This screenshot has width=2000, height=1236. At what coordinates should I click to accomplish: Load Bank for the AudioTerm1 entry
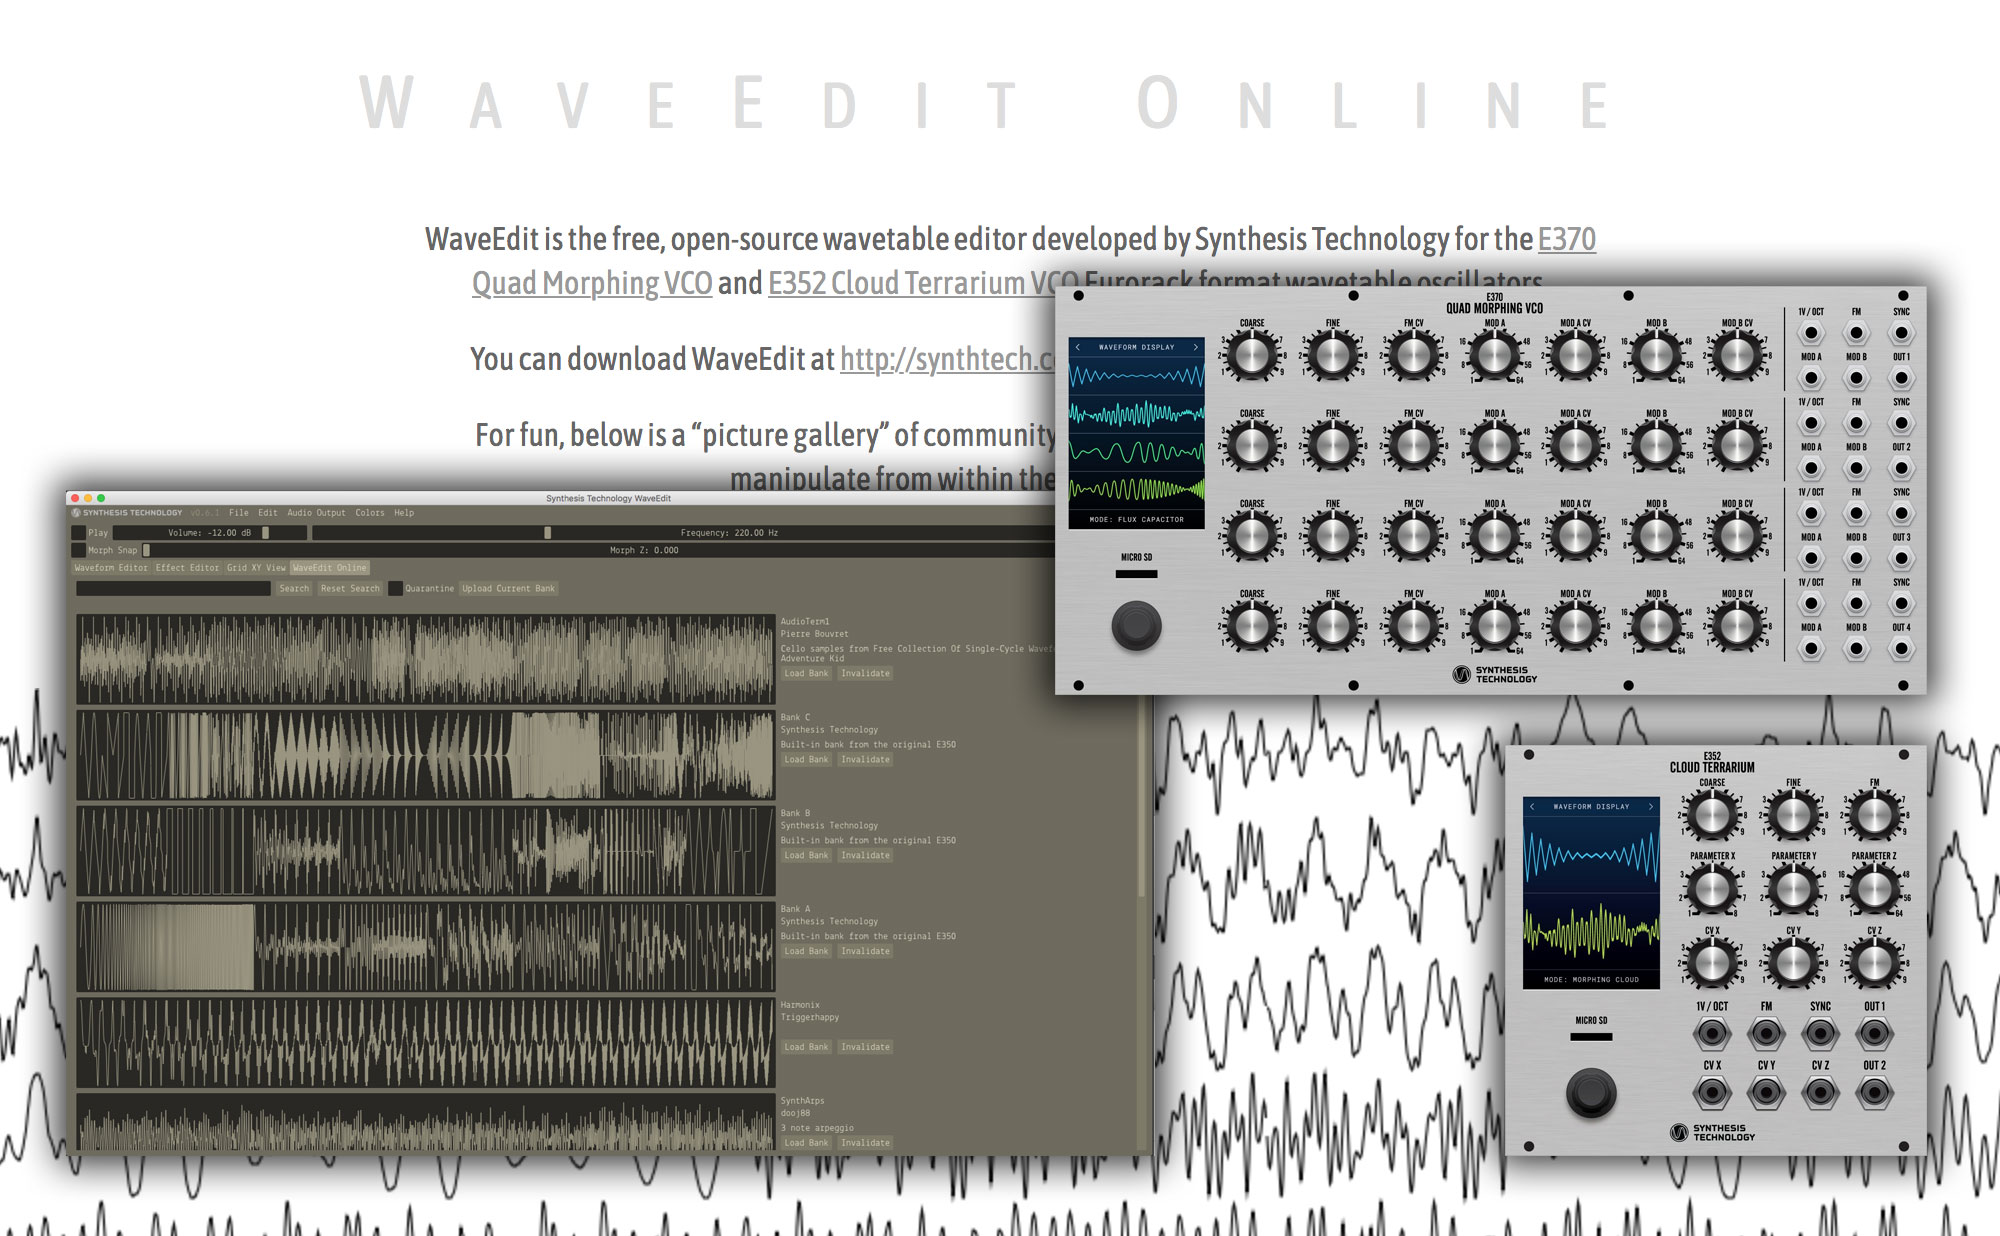tap(806, 674)
